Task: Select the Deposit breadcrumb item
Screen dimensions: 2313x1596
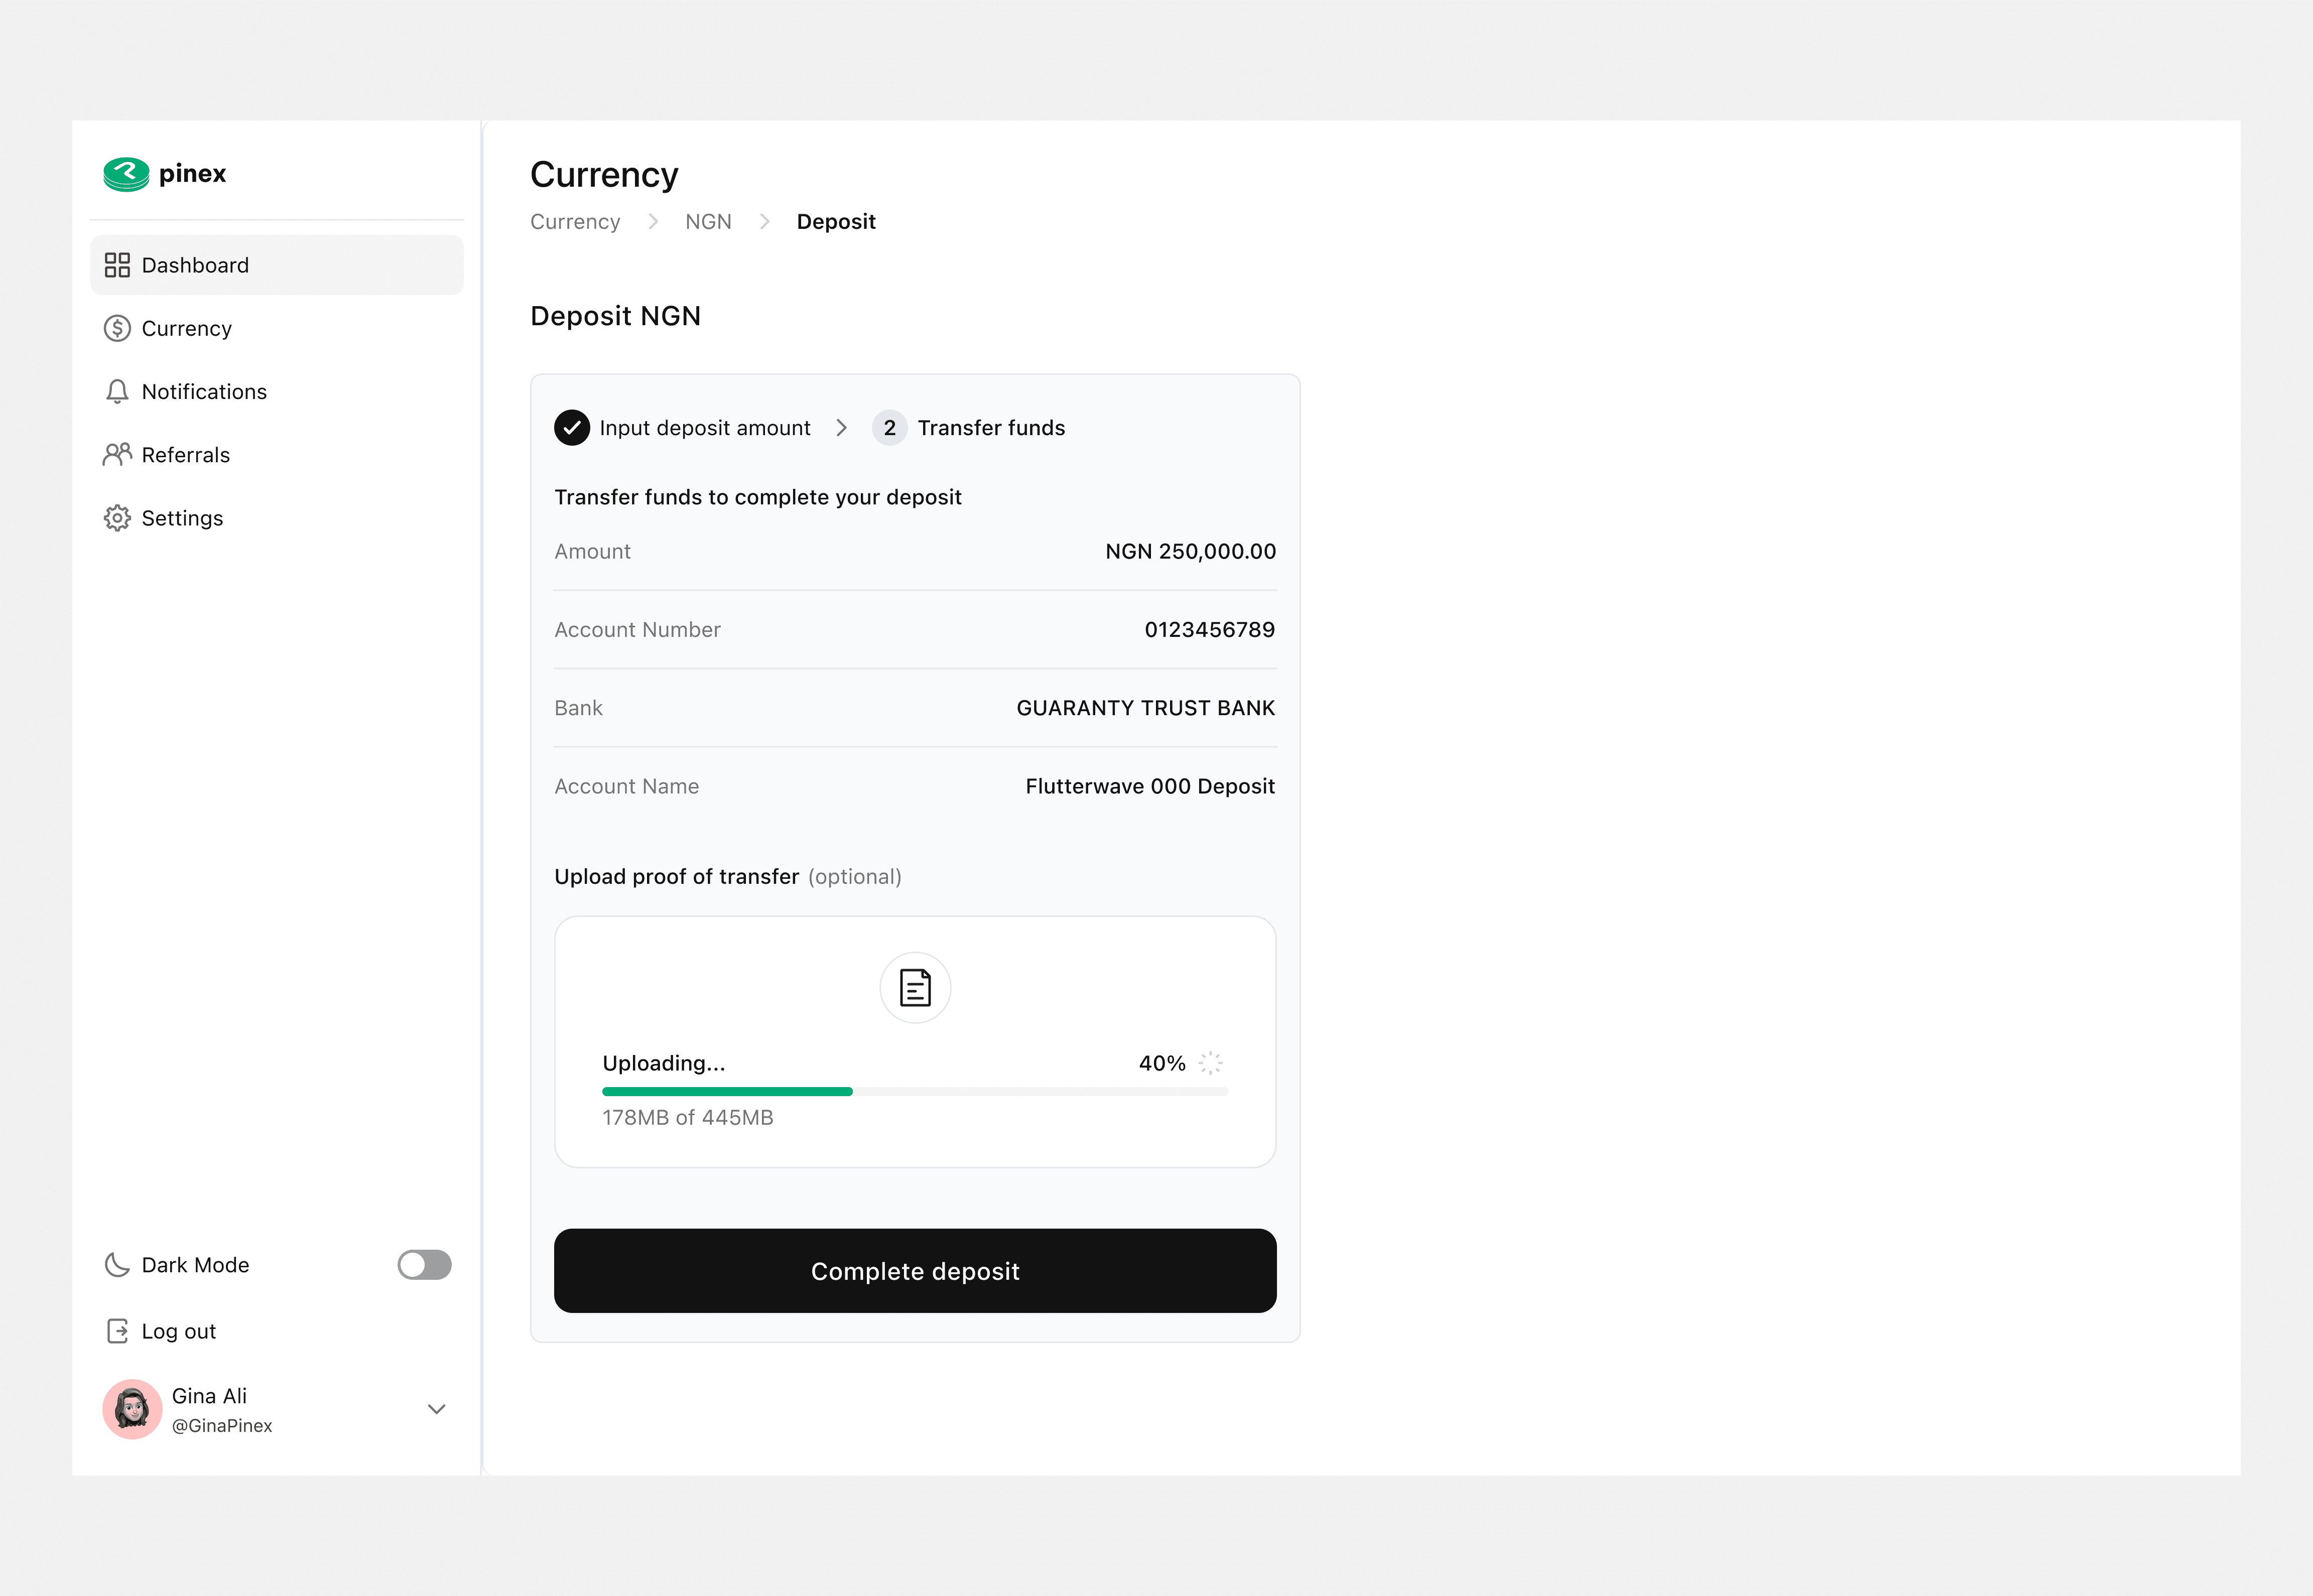Action: point(836,221)
